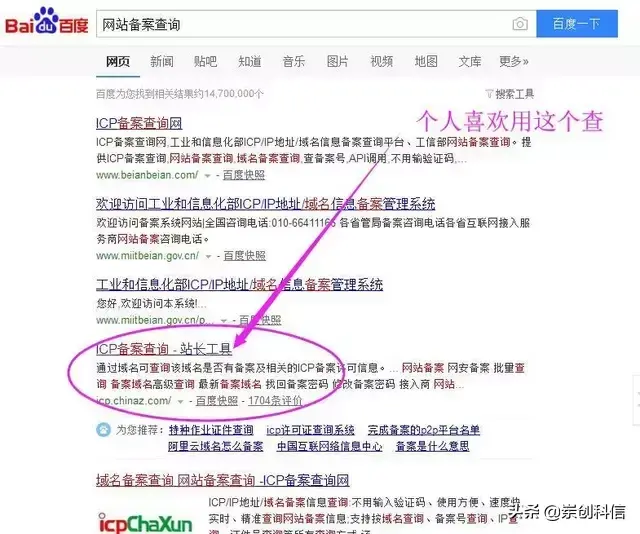Switch to the 图片 tab

pyautogui.click(x=338, y=62)
